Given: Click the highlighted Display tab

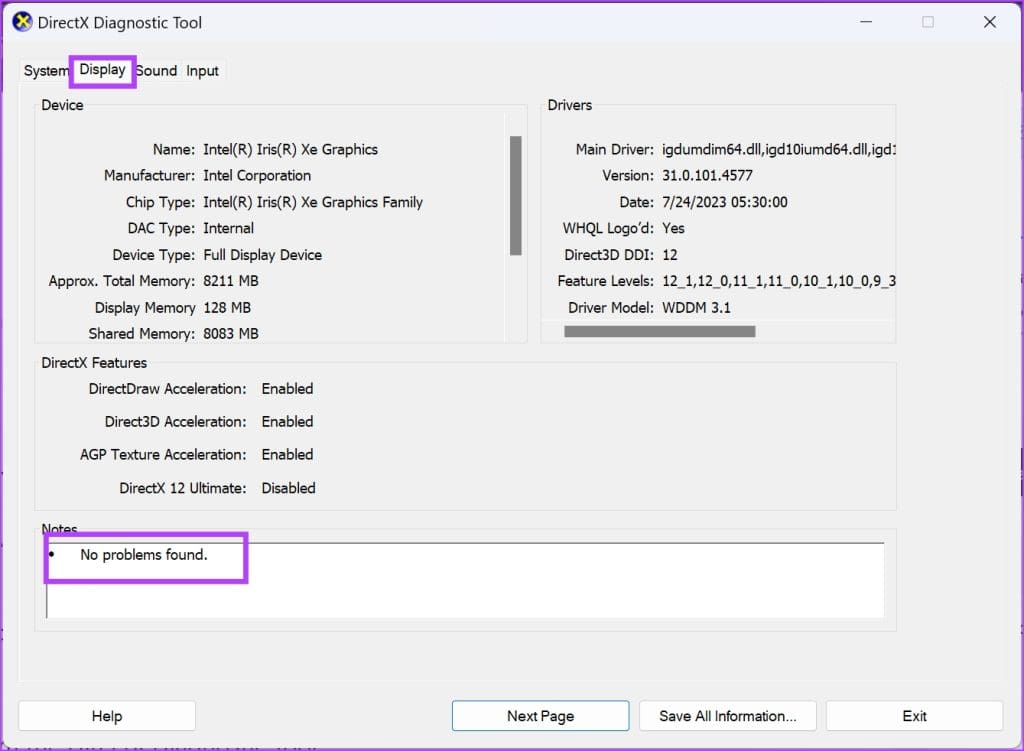Looking at the screenshot, I should pyautogui.click(x=102, y=70).
